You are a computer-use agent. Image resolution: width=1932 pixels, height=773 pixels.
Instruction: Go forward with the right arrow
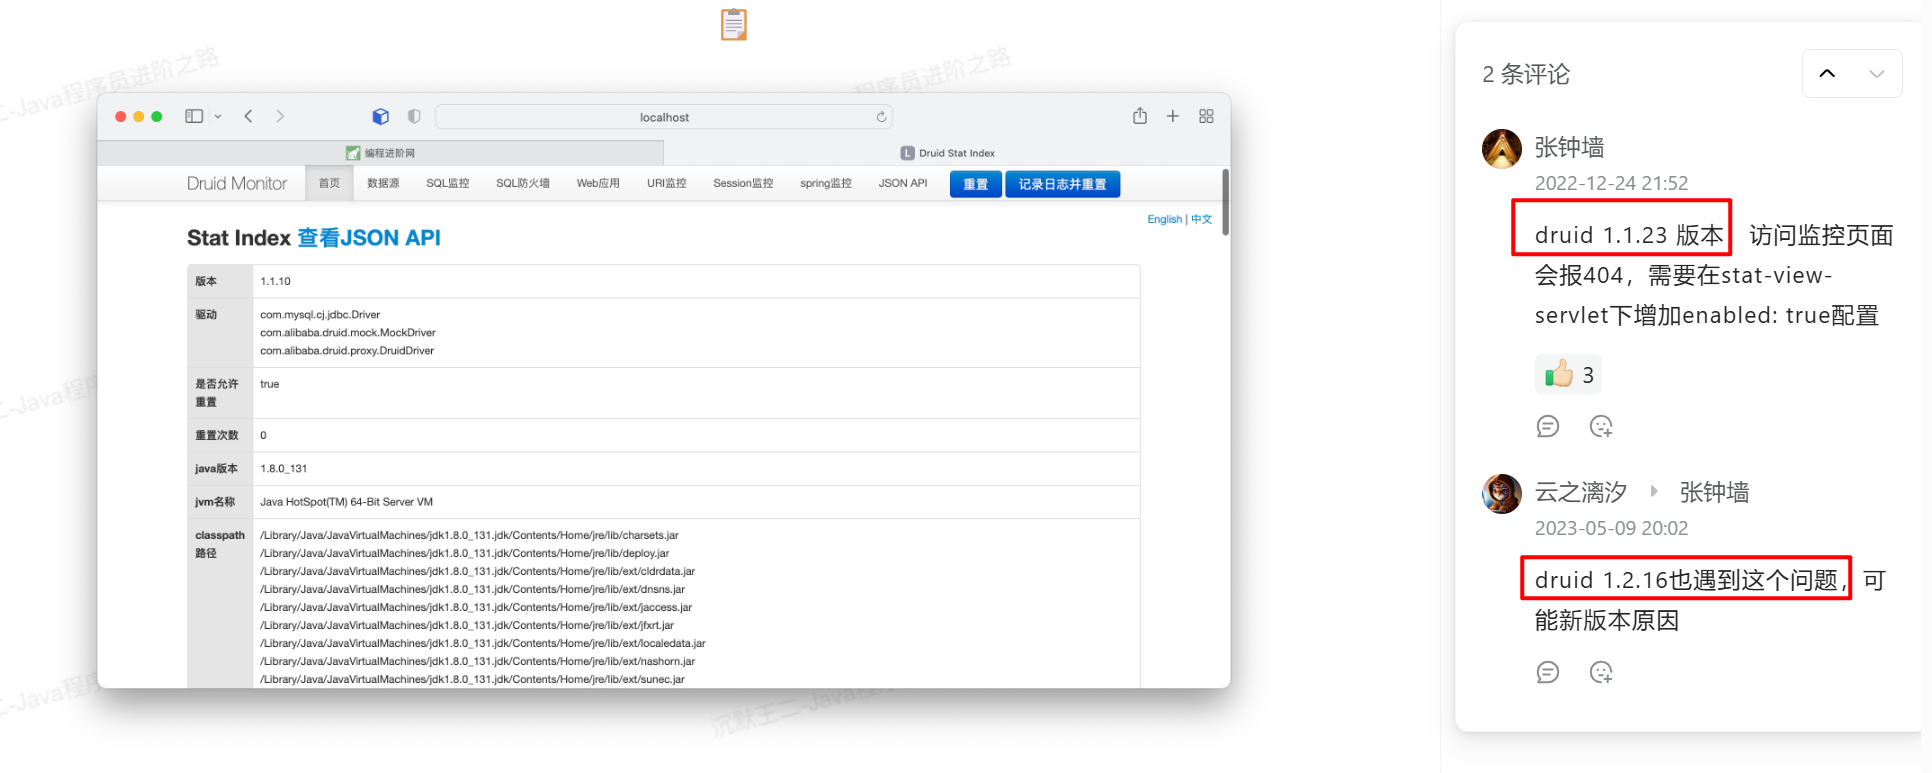[280, 116]
